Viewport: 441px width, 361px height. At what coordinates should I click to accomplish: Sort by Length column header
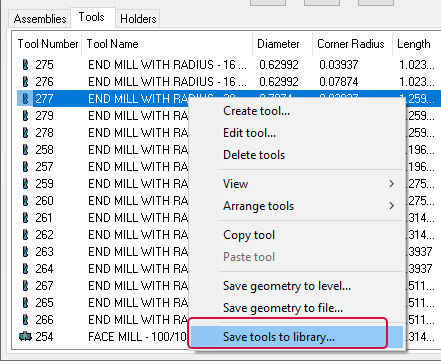click(417, 44)
